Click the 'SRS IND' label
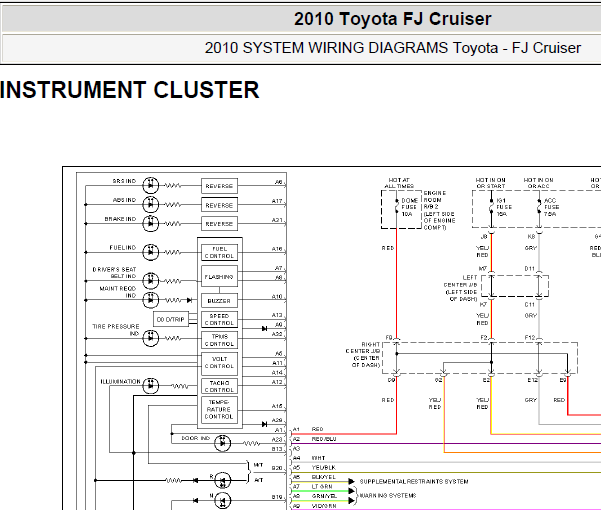 coord(124,181)
